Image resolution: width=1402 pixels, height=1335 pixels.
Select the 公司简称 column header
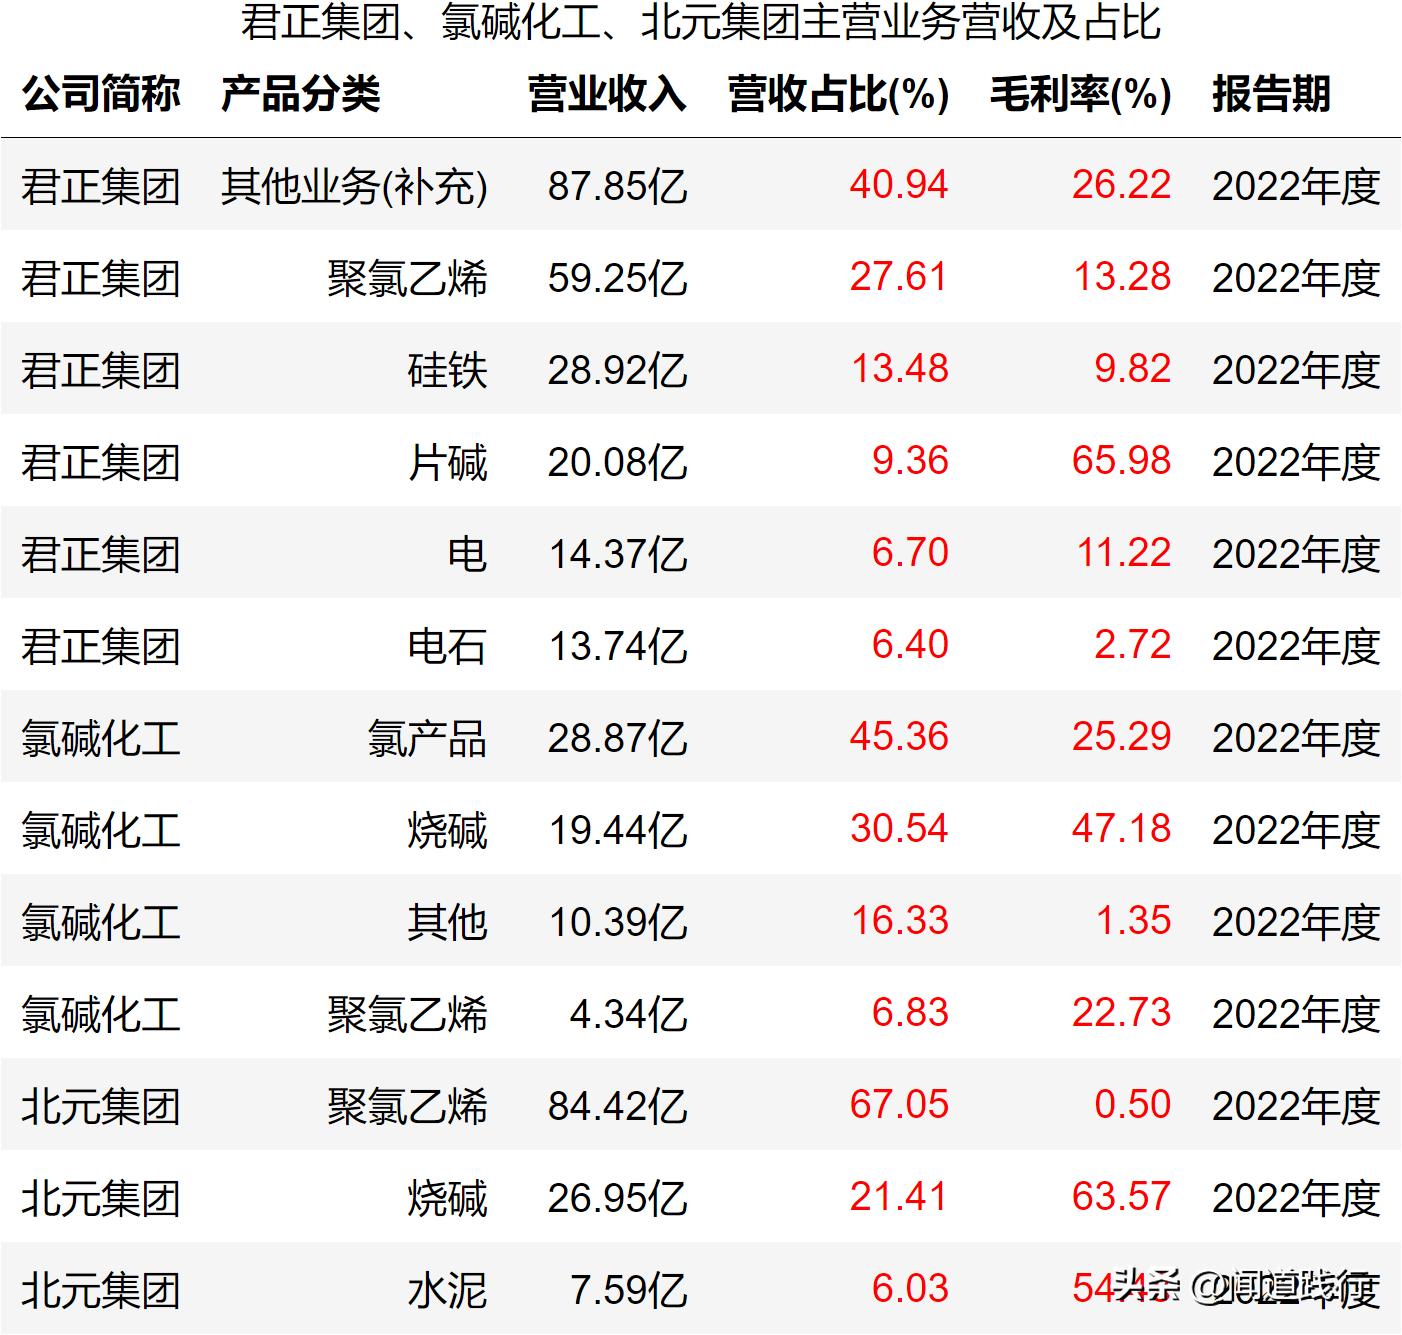point(101,94)
